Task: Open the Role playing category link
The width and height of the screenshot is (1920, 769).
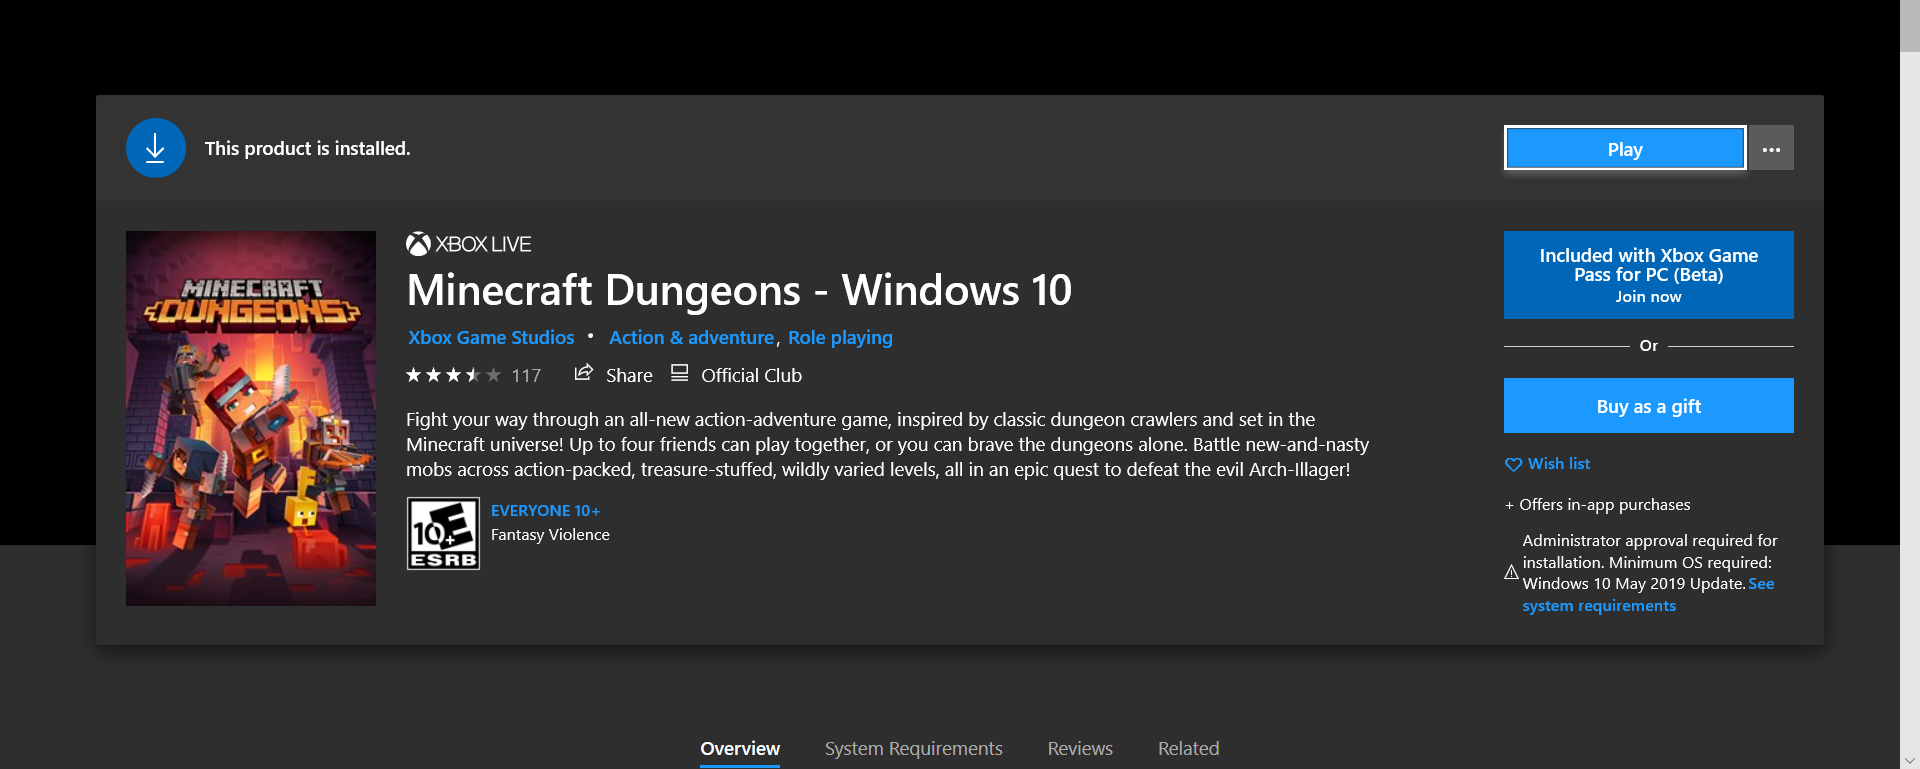Action: 840,338
